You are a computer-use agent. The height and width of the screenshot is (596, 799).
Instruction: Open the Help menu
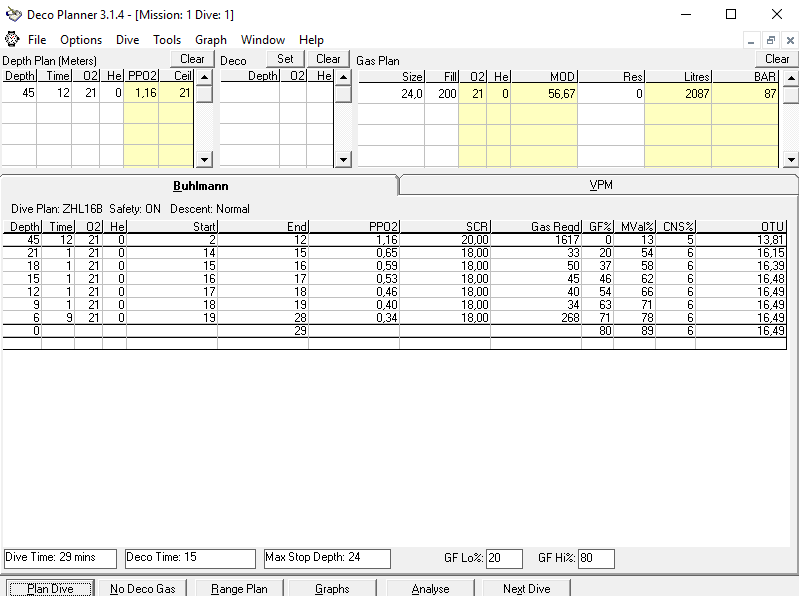pos(311,40)
